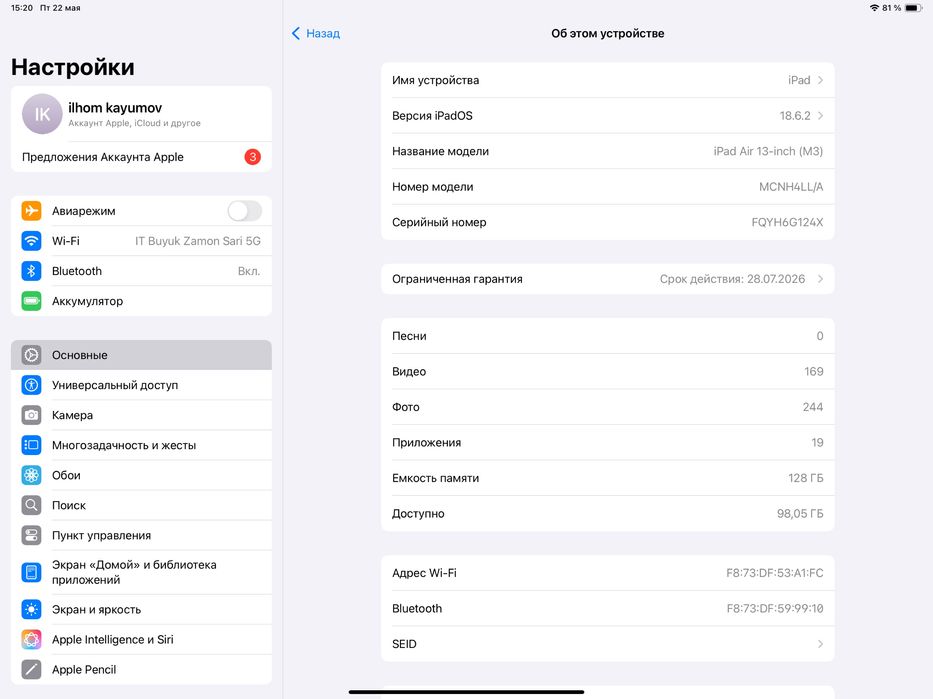Tap the Поиск magnifier icon

click(x=32, y=505)
